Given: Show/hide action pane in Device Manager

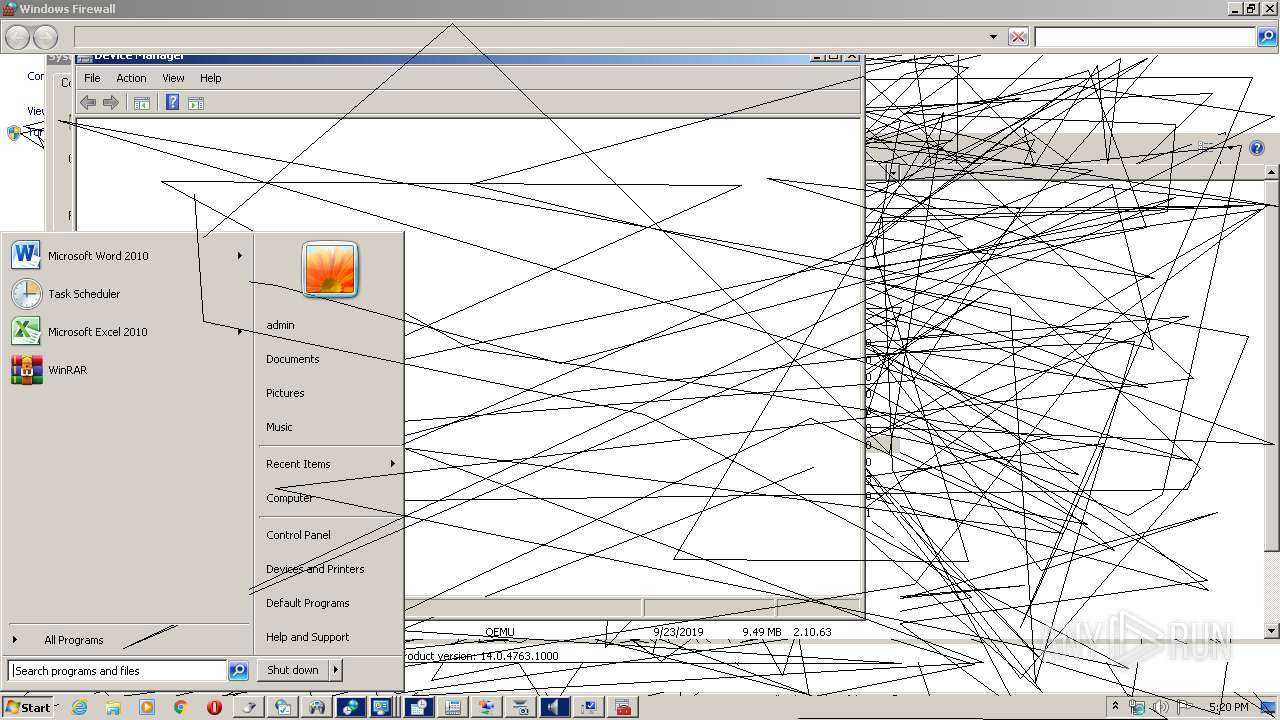Looking at the screenshot, I should click(x=196, y=103).
